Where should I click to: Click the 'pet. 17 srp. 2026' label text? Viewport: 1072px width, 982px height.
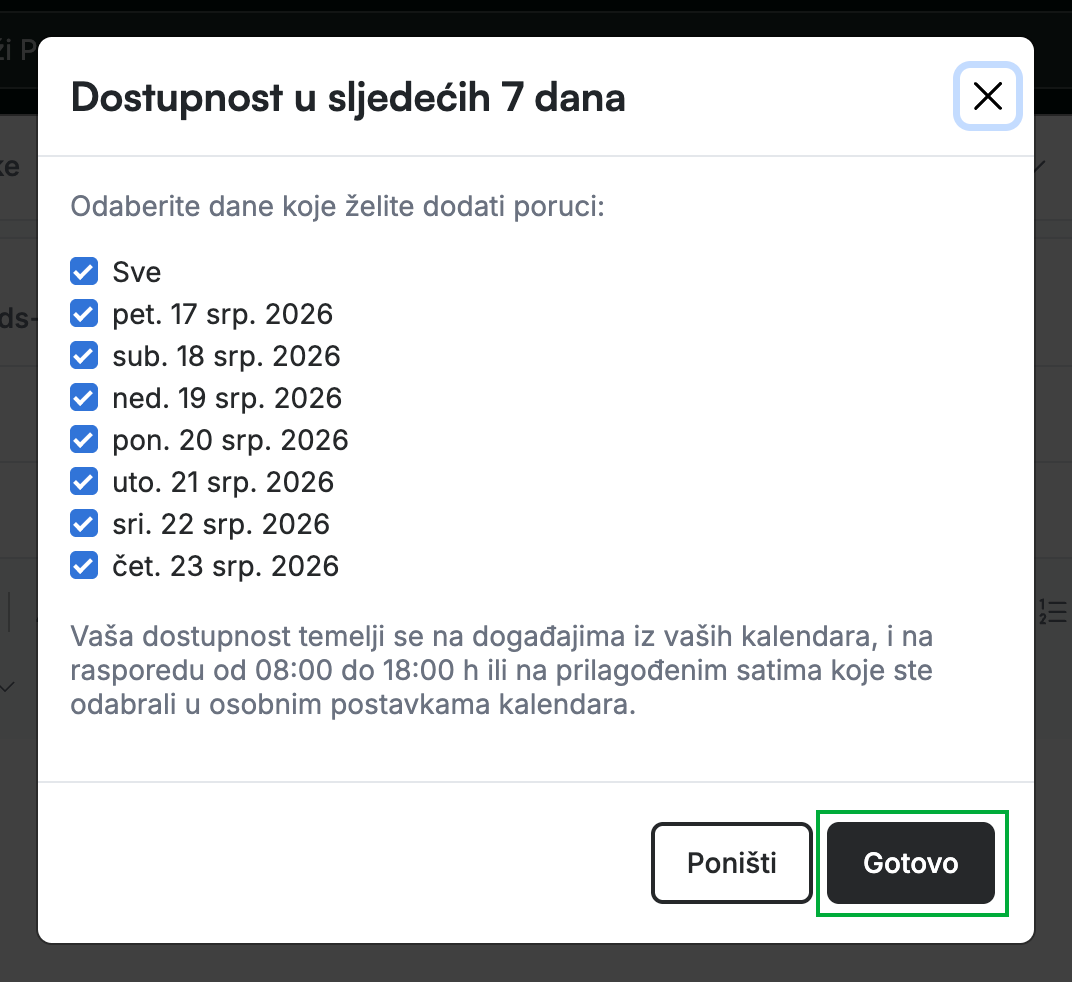[x=222, y=315]
